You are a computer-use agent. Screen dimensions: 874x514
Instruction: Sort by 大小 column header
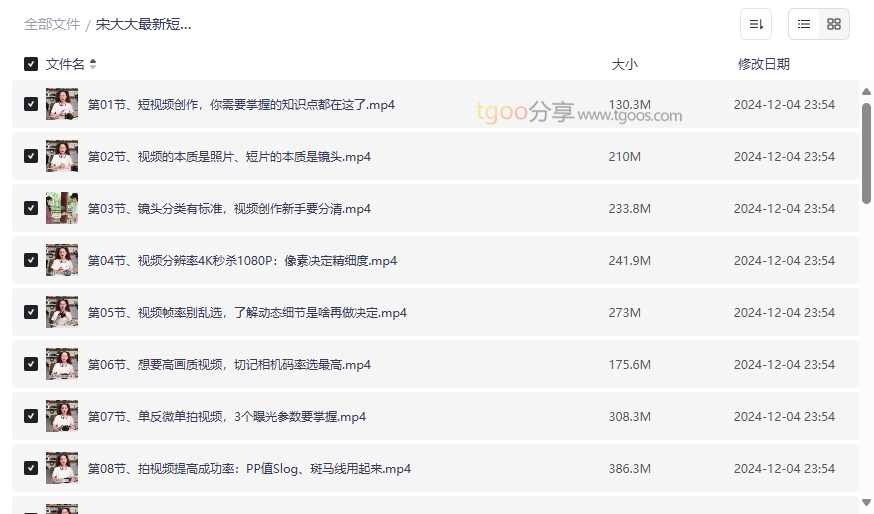624,64
